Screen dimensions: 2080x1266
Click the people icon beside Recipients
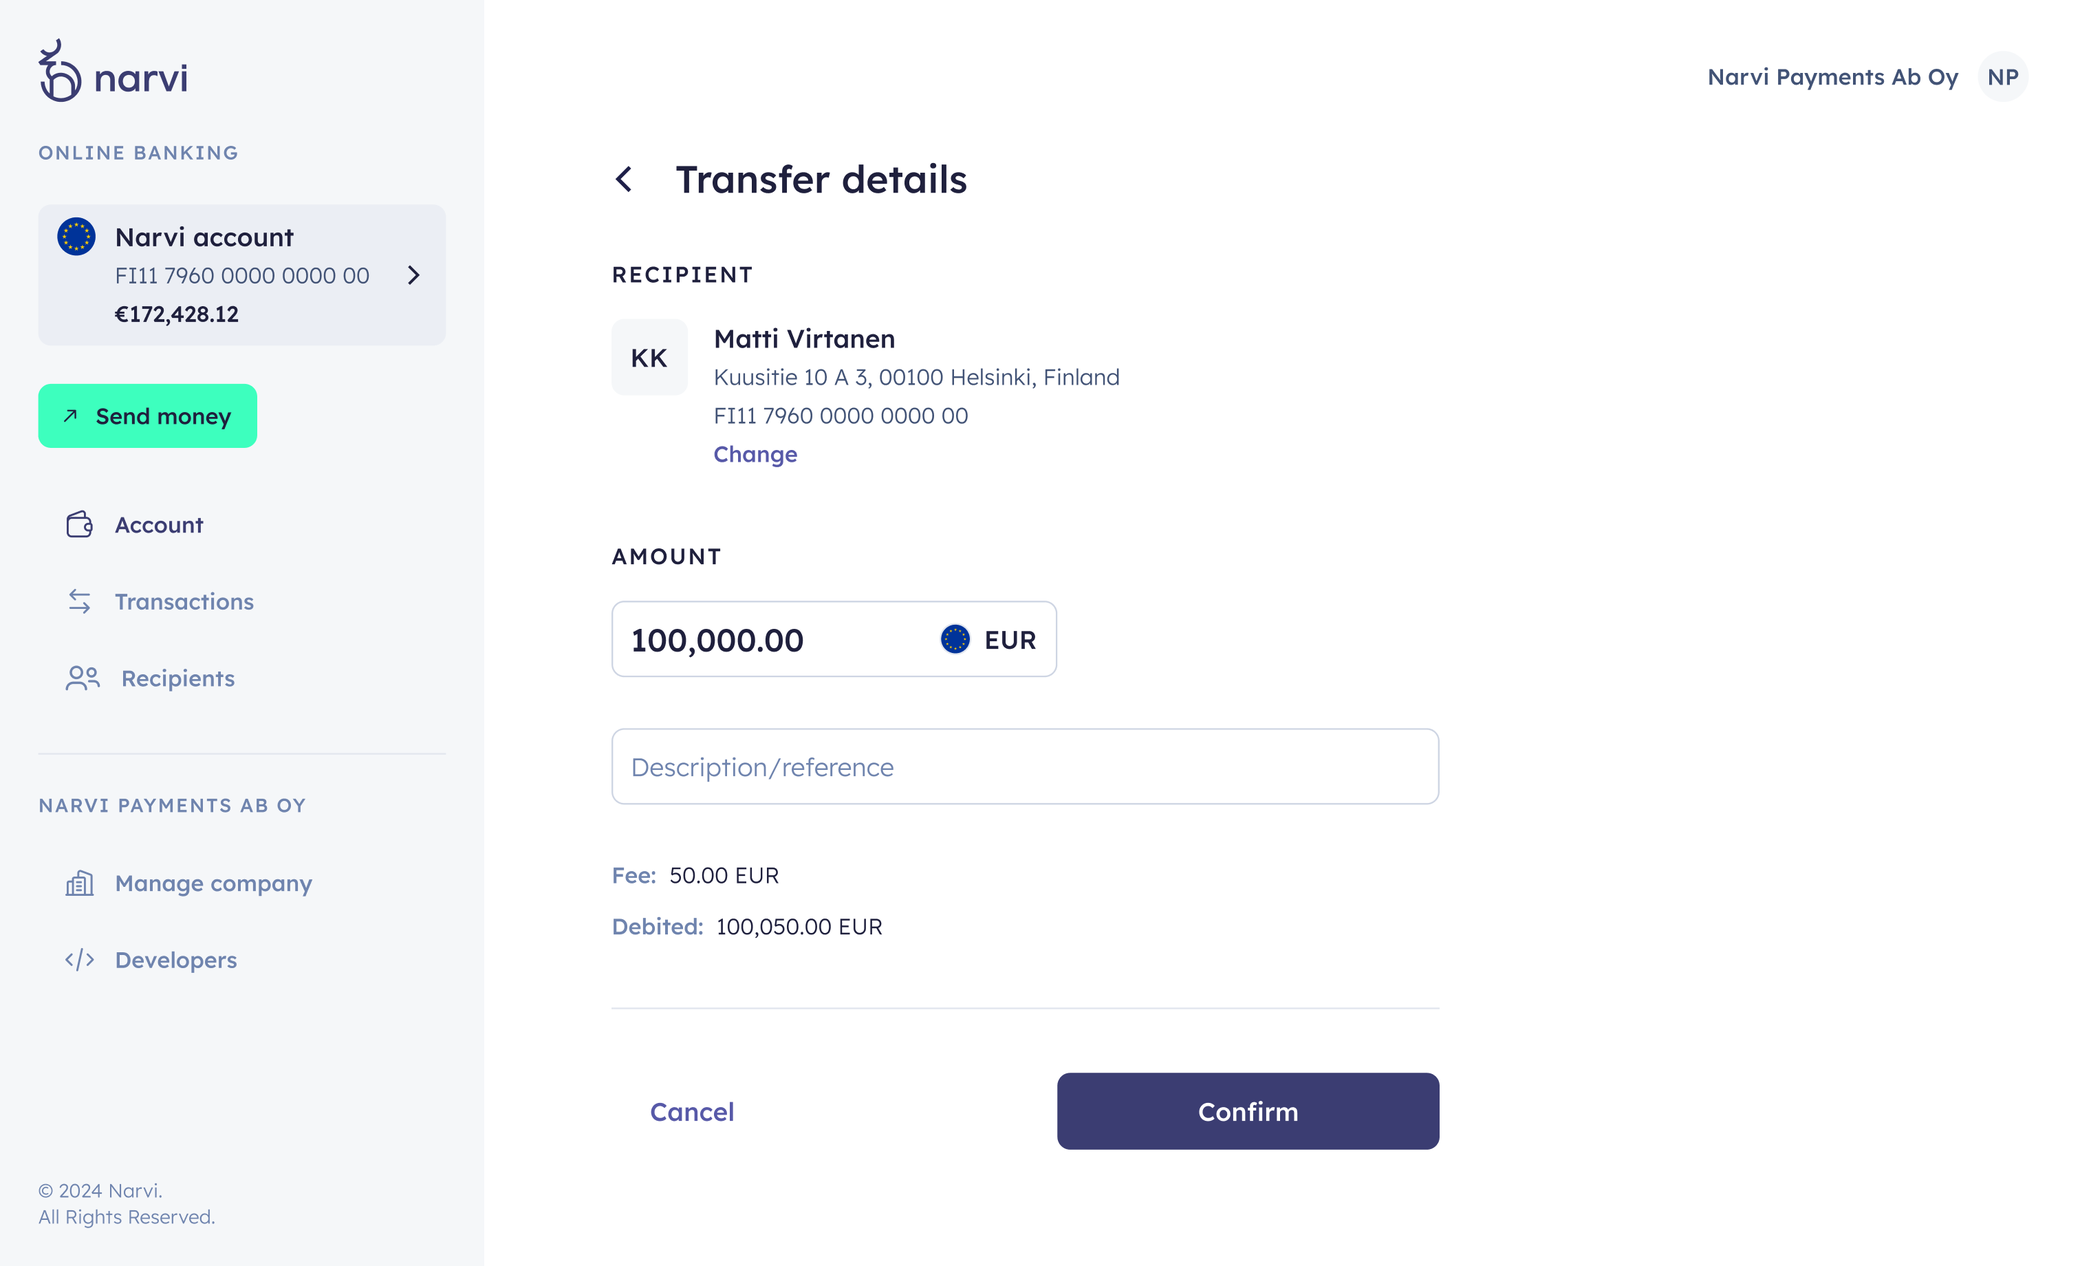[x=82, y=678]
